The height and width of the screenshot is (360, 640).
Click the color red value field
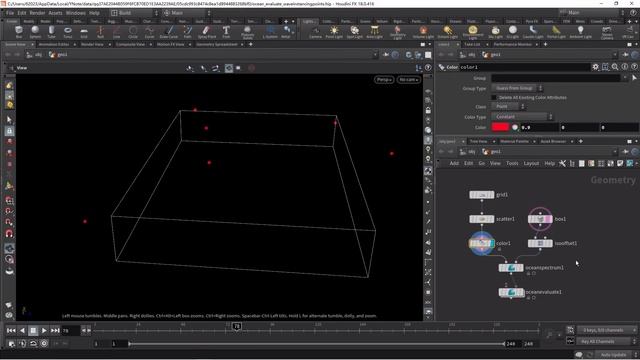[x=539, y=127]
